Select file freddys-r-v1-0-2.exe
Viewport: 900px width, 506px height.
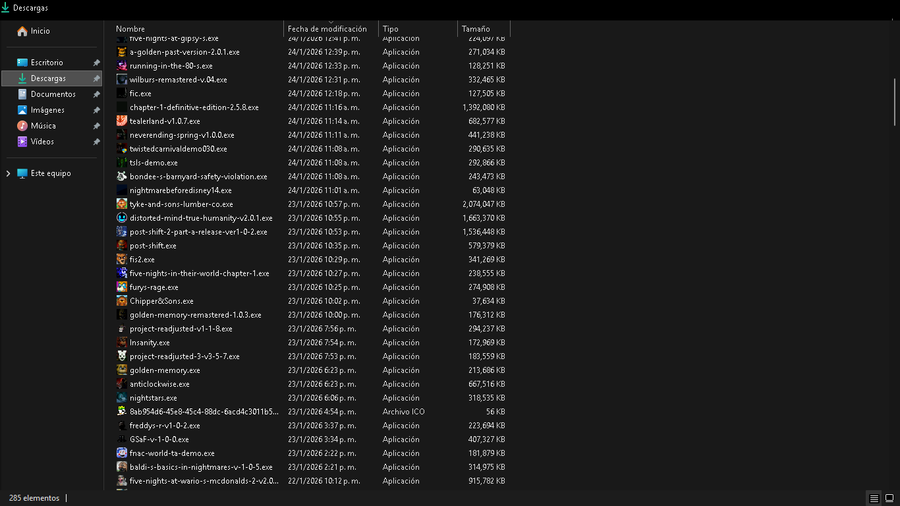coord(165,426)
